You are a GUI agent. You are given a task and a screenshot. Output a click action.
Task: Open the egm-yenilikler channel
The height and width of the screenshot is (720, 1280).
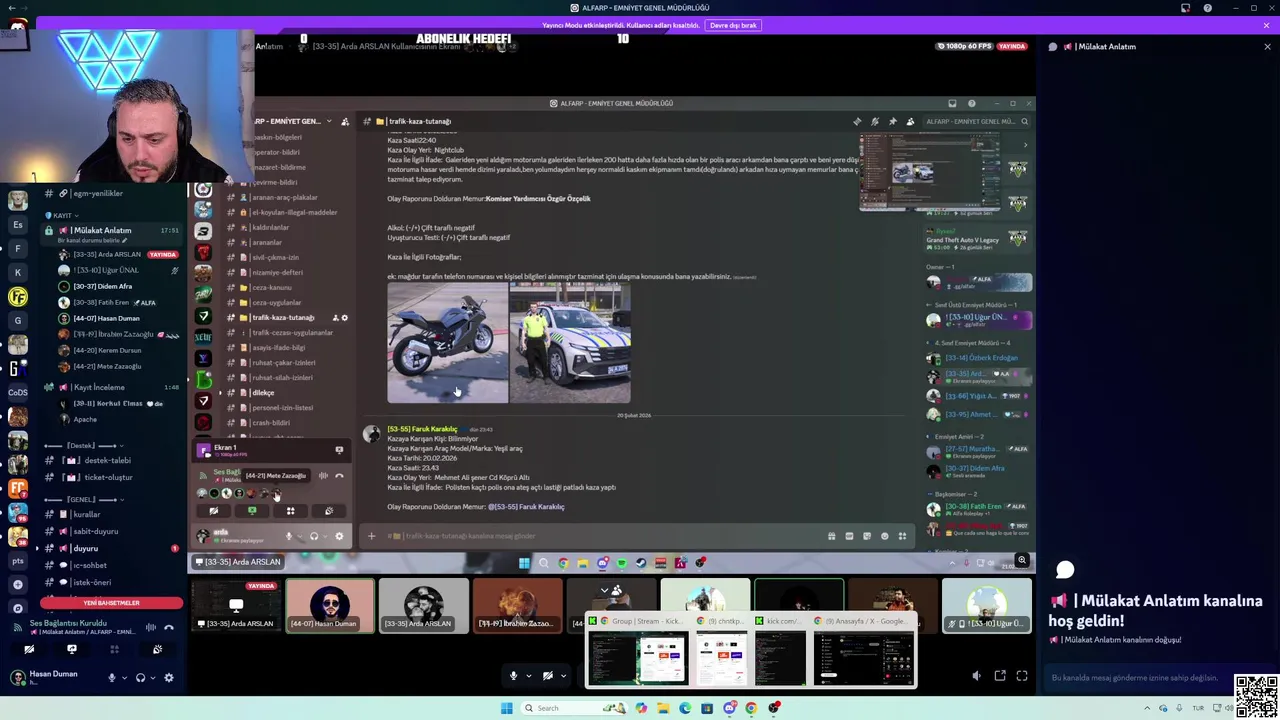click(97, 193)
